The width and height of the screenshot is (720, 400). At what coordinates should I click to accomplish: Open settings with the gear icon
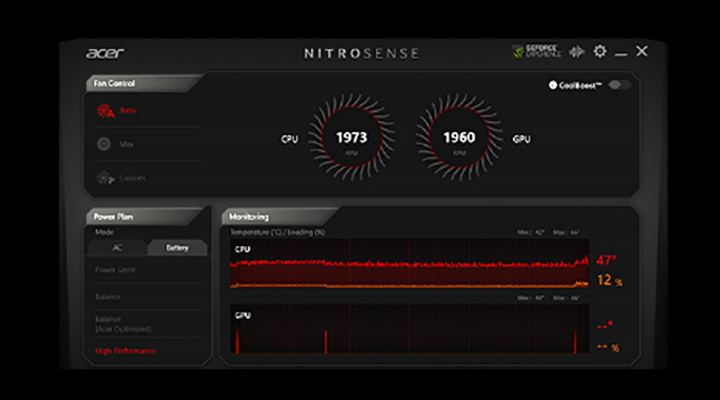pyautogui.click(x=600, y=52)
